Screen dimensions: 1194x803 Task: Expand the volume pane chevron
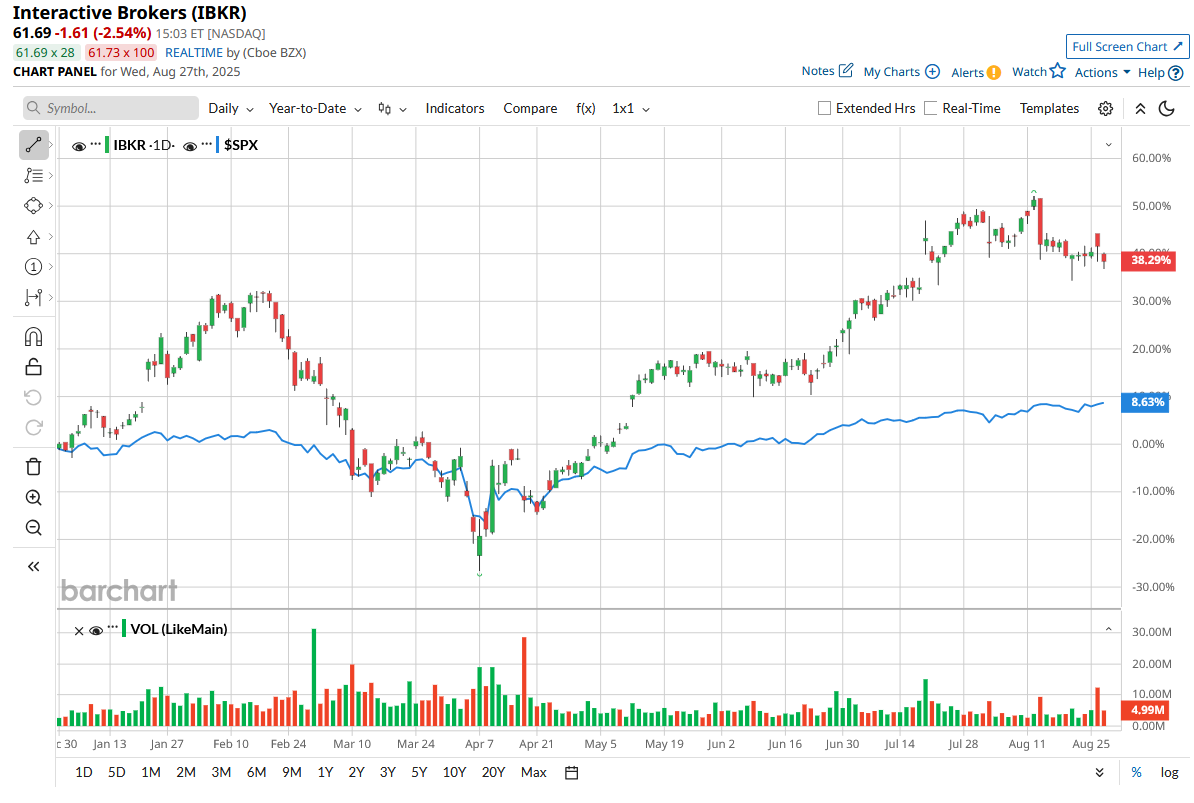[x=1109, y=629]
